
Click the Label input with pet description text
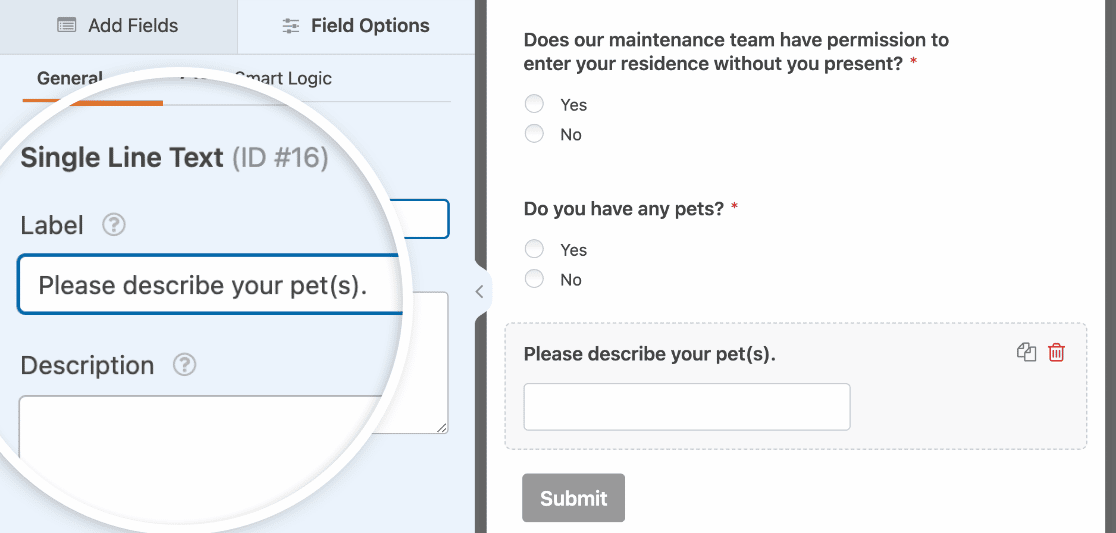pyautogui.click(x=211, y=285)
